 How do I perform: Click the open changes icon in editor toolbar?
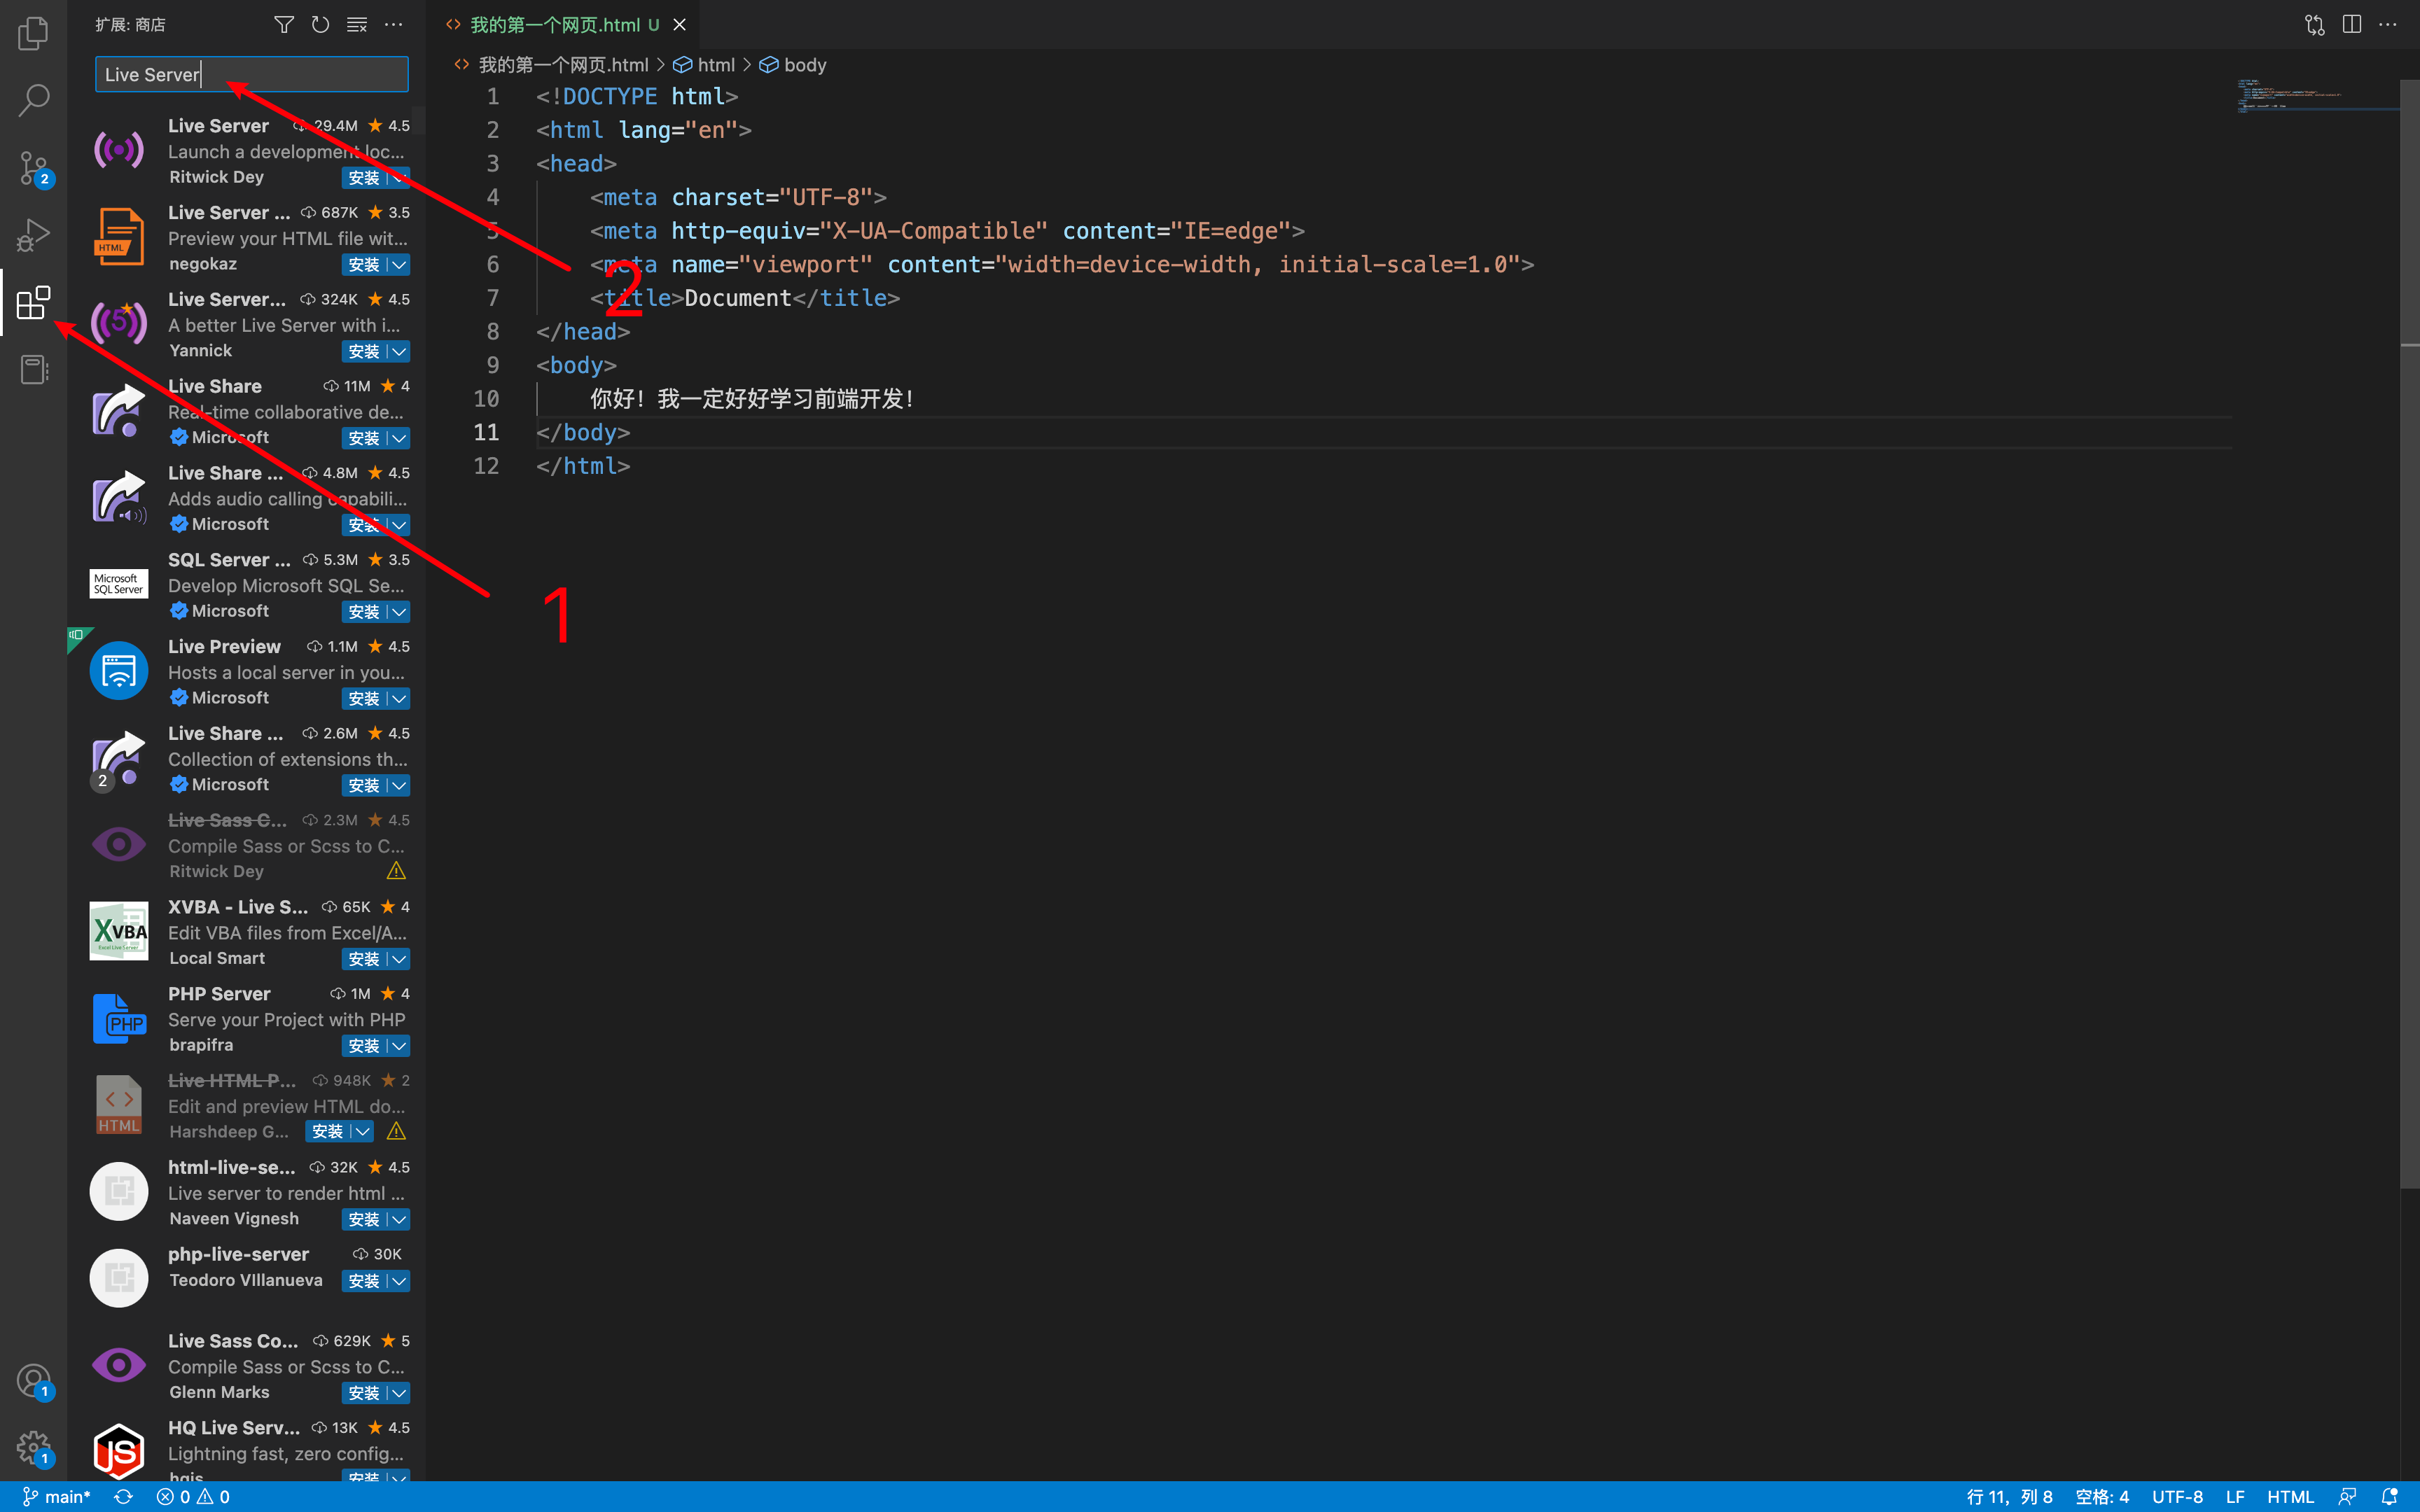pos(2315,24)
